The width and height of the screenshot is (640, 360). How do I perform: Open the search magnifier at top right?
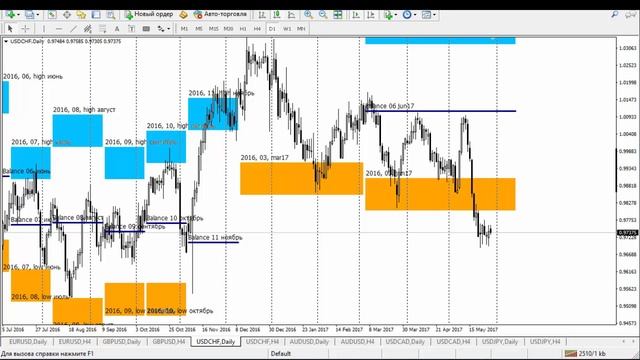pyautogui.click(x=615, y=15)
